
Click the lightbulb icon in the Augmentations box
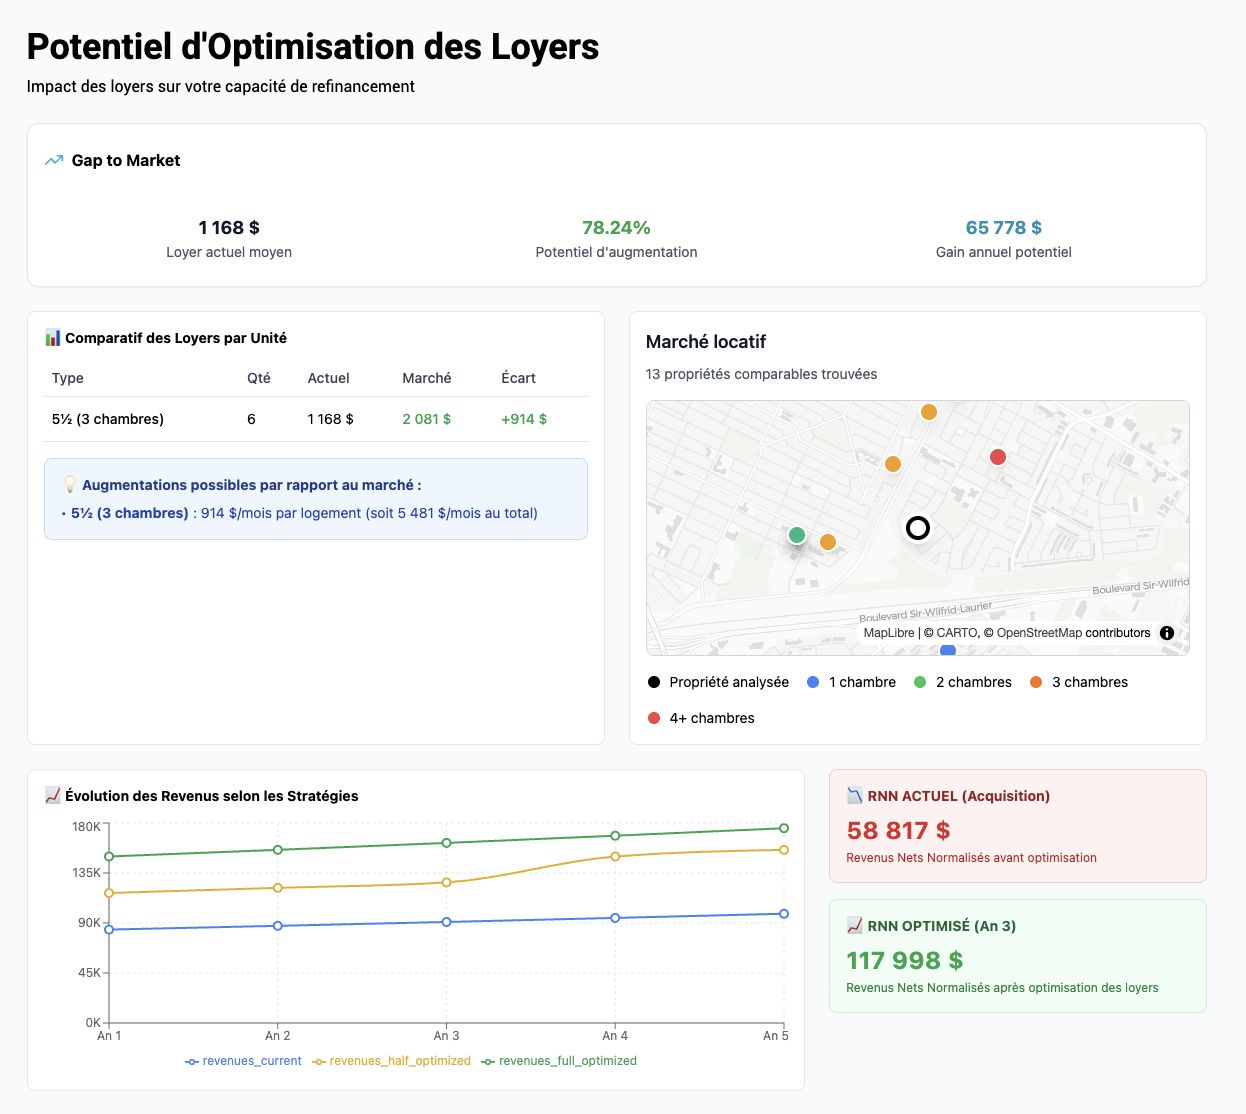point(70,485)
